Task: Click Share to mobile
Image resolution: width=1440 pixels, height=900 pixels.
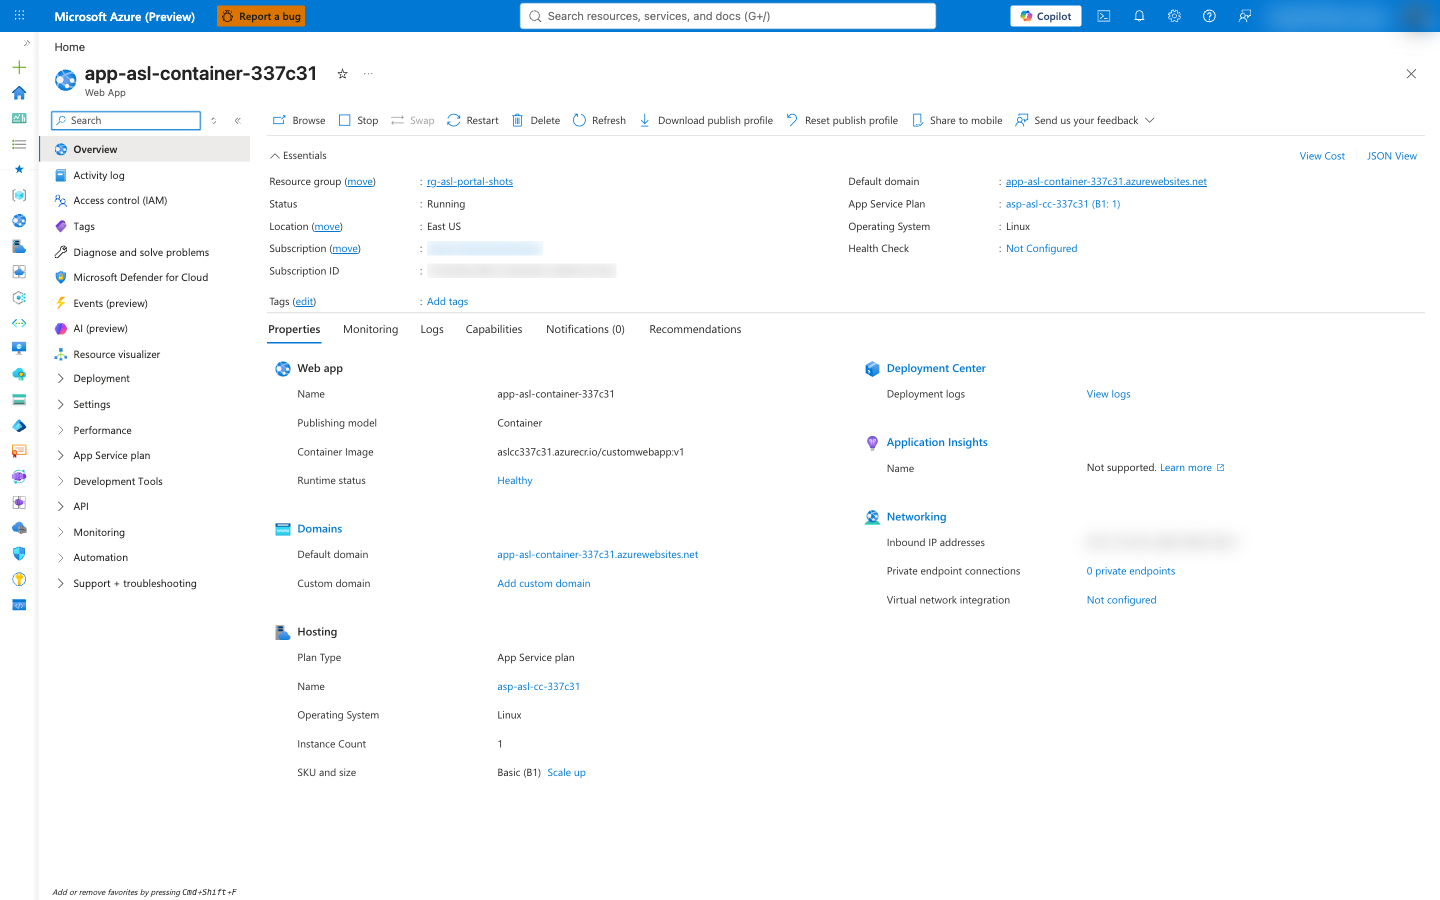Action: [x=957, y=121]
